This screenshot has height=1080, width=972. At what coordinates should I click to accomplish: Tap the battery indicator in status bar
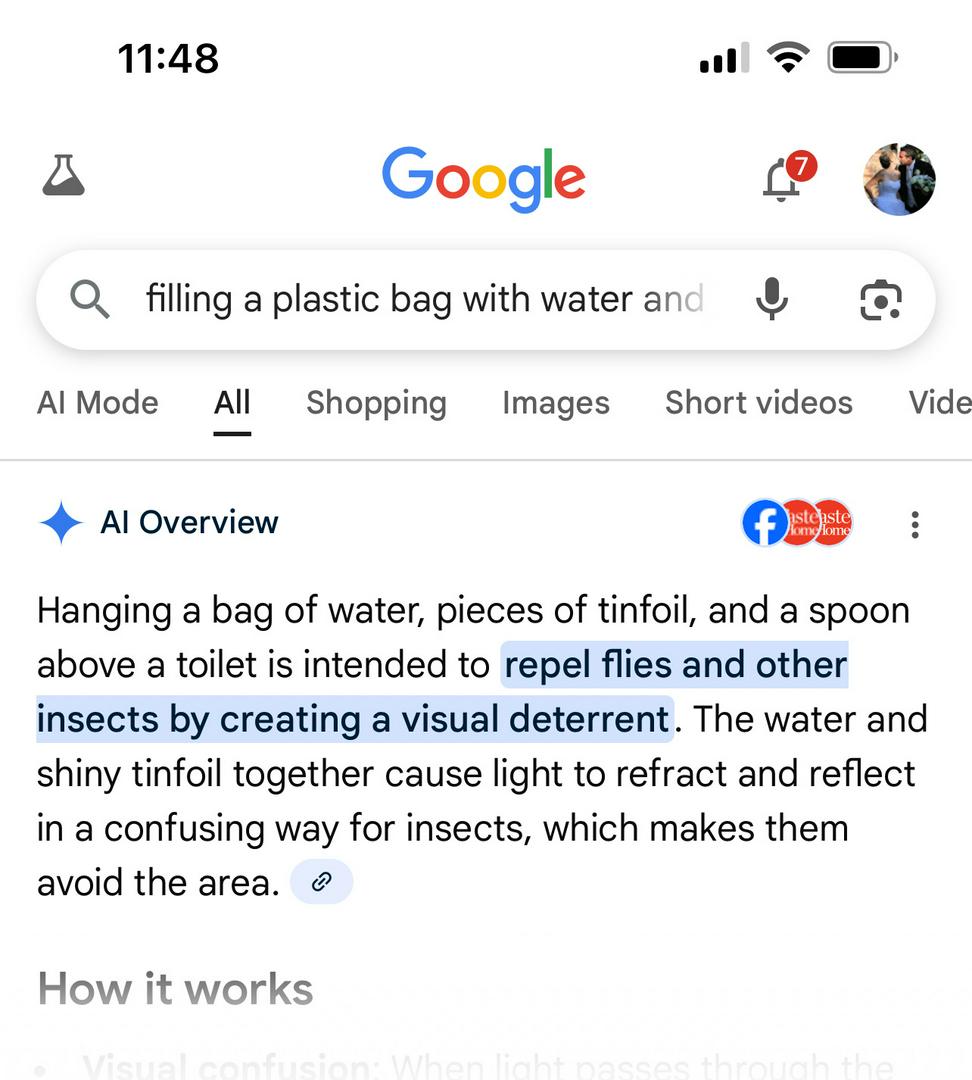862,59
